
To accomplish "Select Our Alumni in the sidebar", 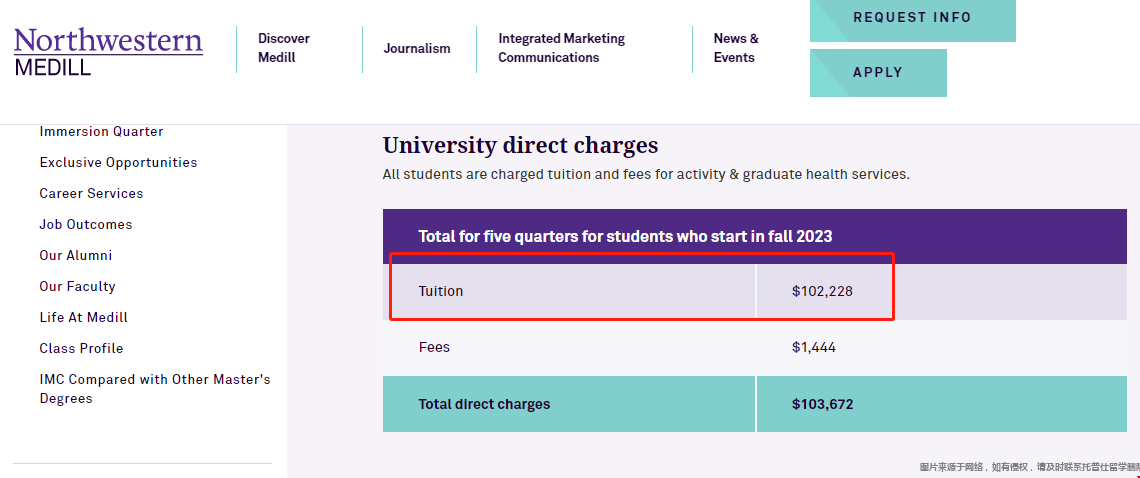I will (76, 256).
